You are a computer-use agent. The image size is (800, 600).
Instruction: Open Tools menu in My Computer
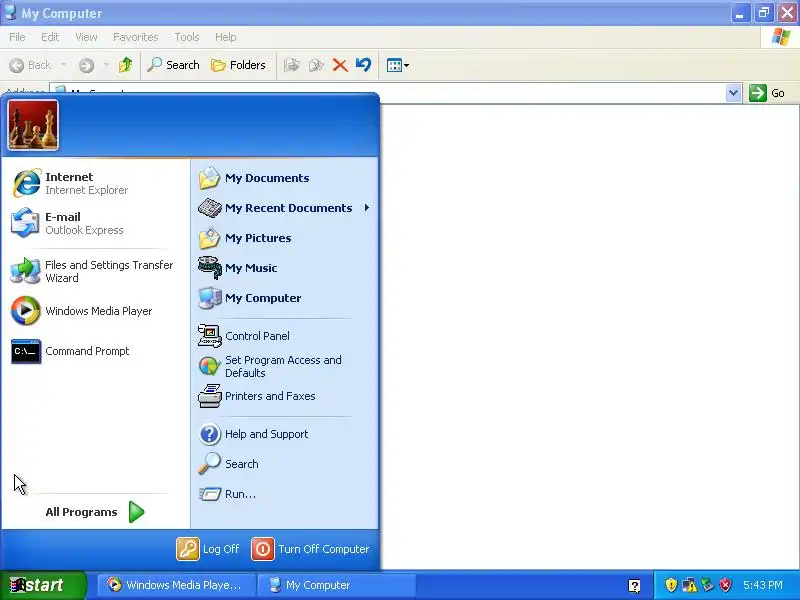coord(187,37)
